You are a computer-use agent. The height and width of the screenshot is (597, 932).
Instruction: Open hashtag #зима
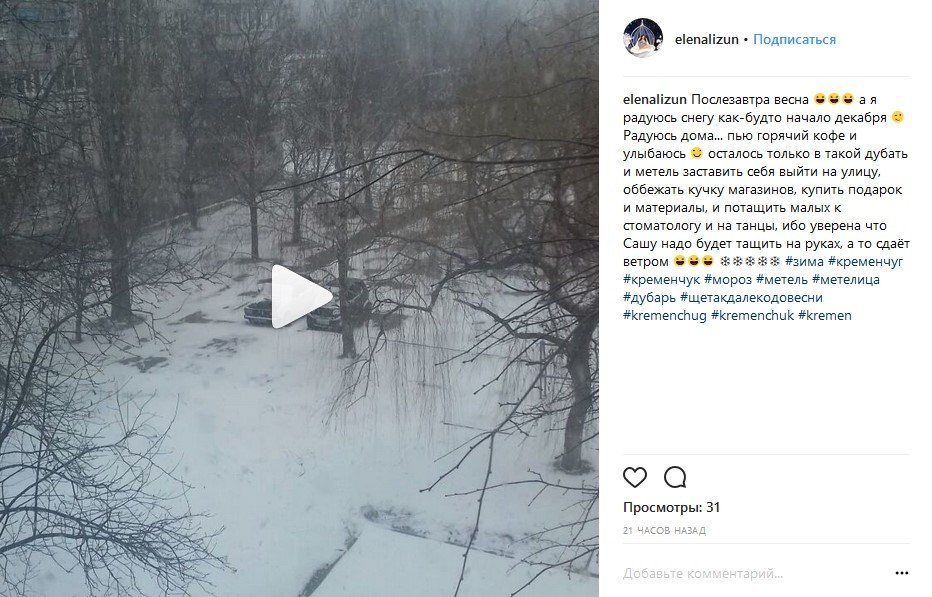tap(804, 261)
